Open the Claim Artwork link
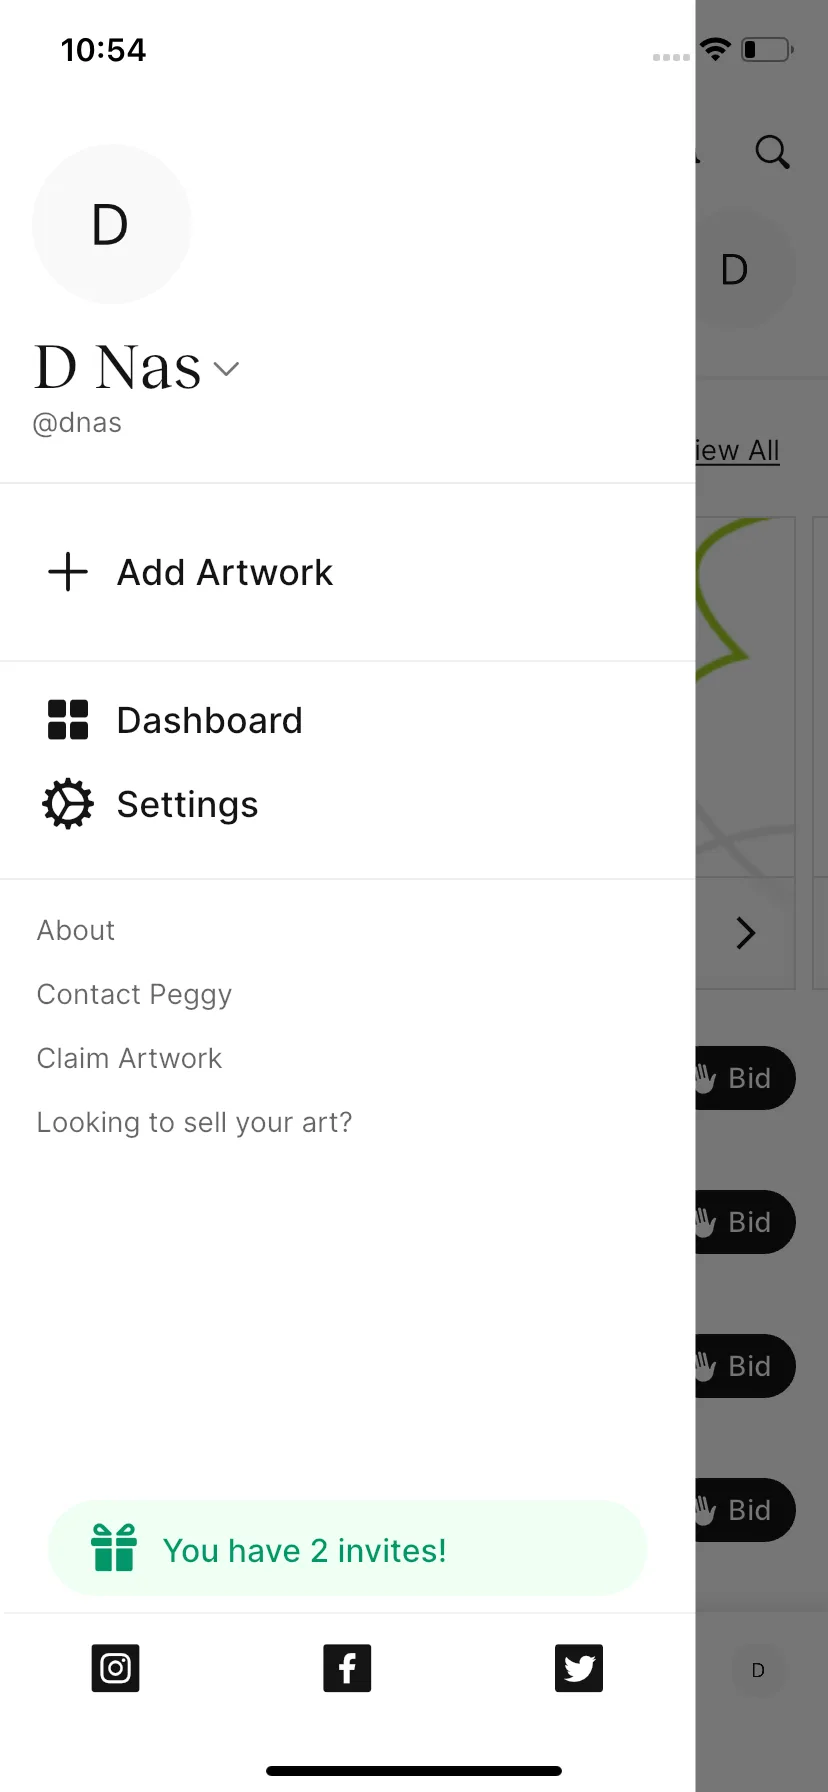This screenshot has width=828, height=1792. [x=129, y=1058]
